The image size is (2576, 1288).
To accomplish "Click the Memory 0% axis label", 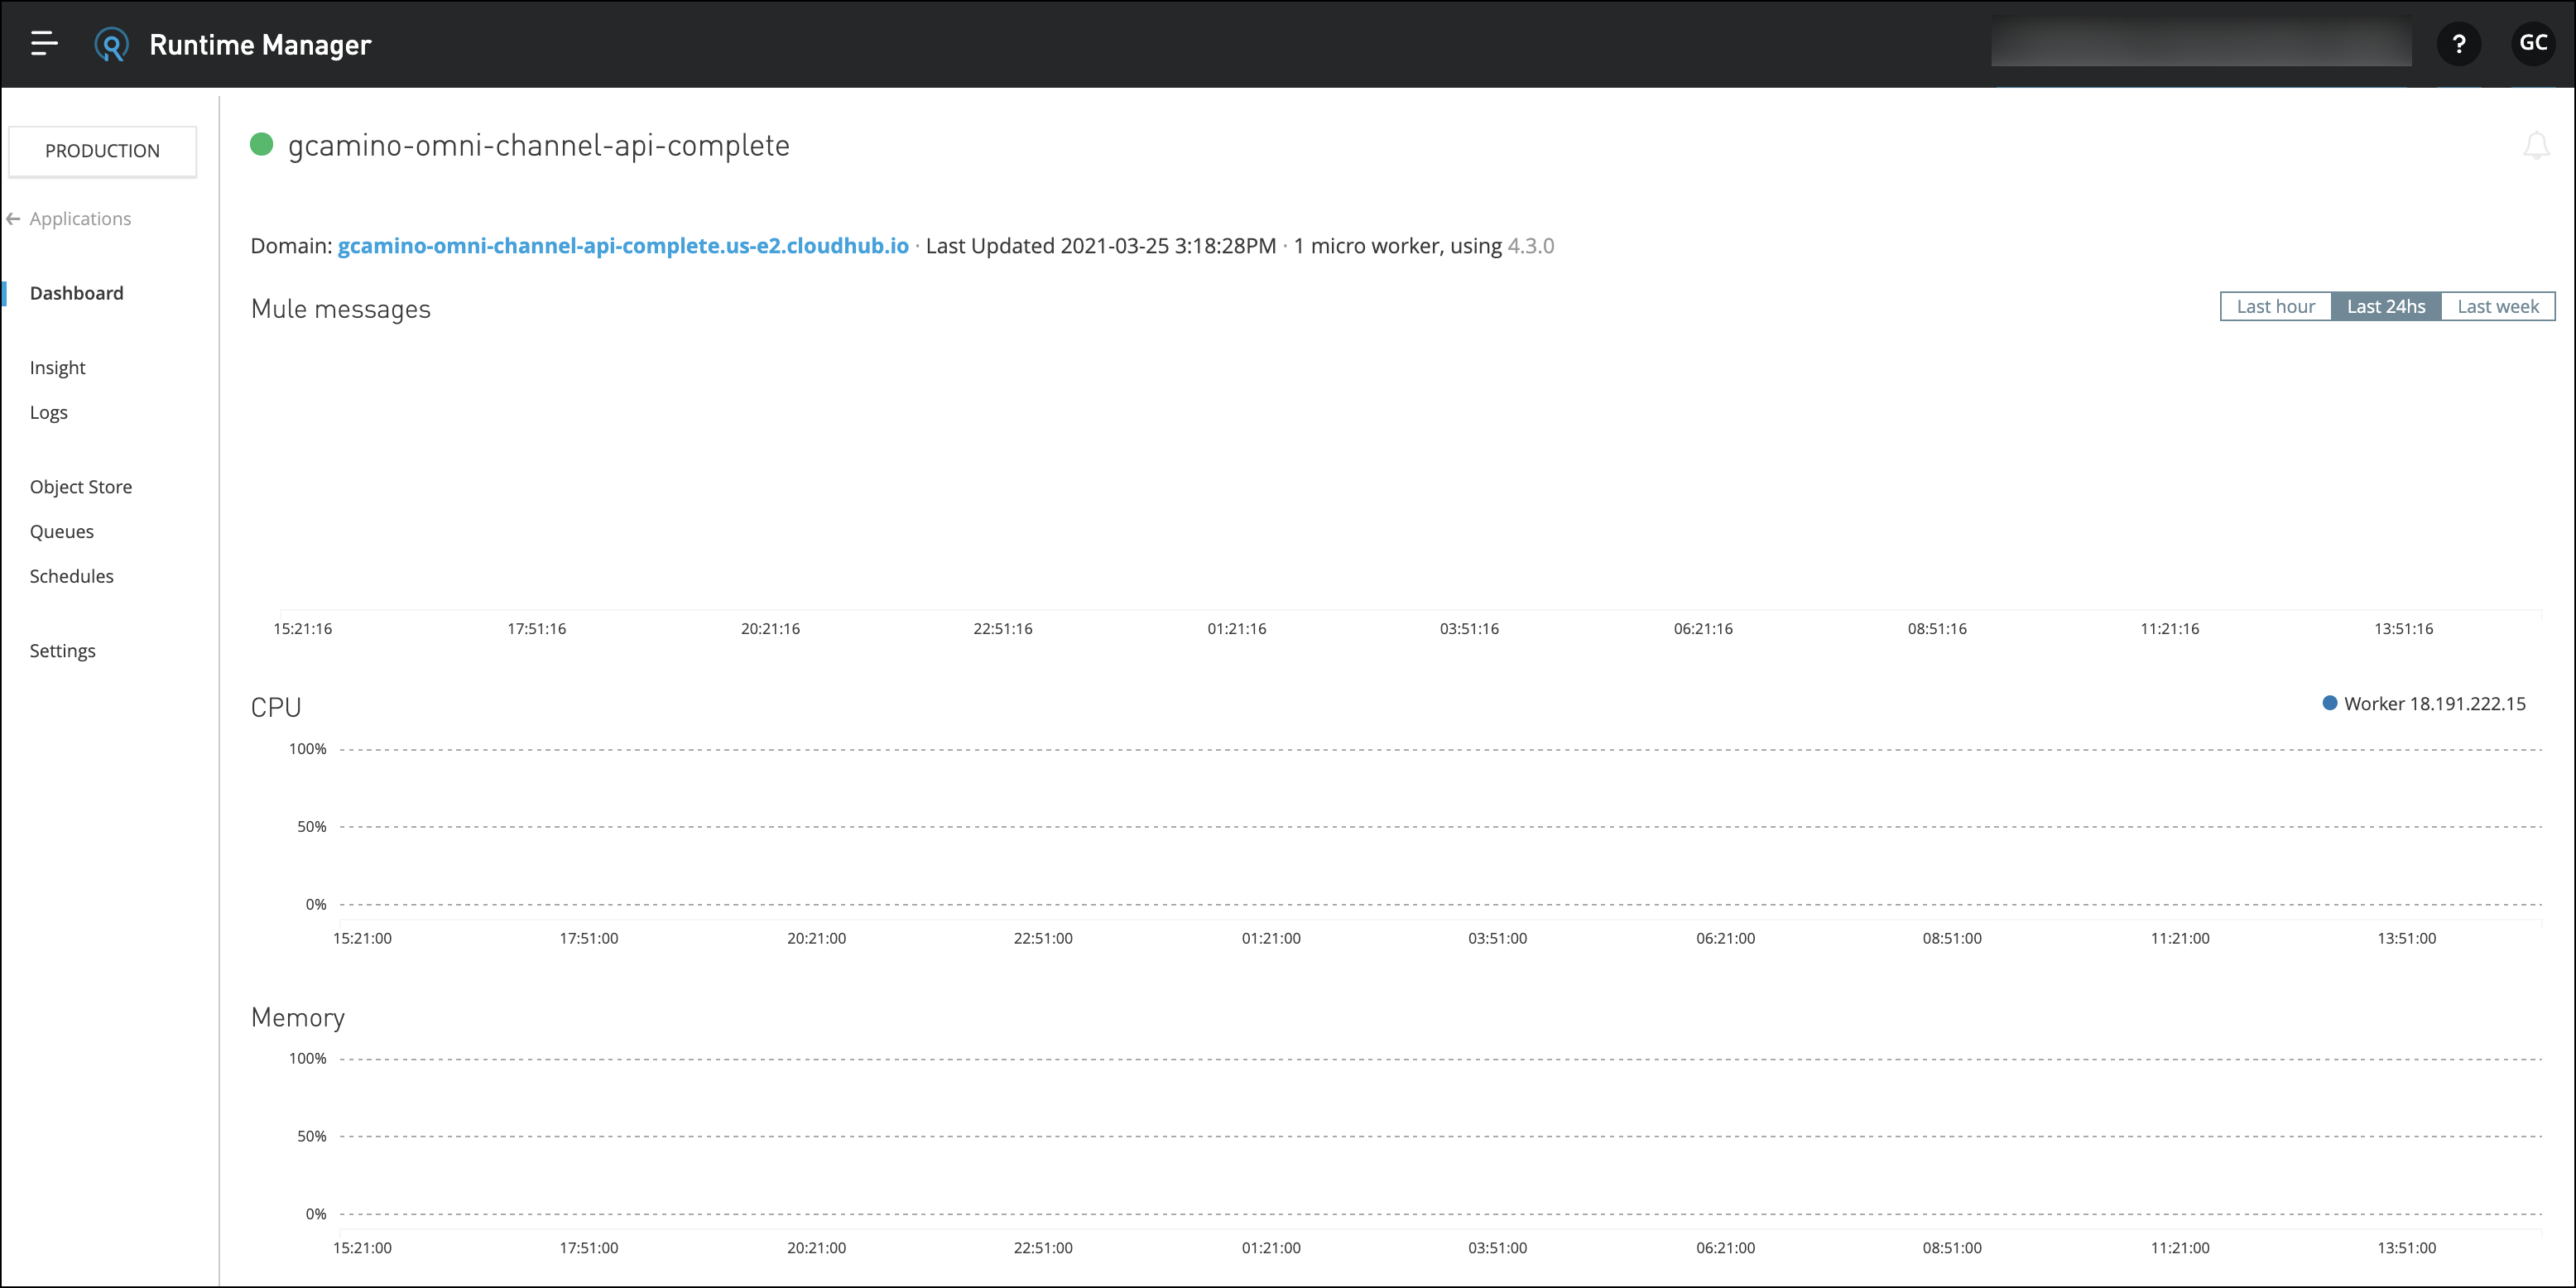I will 316,1214.
